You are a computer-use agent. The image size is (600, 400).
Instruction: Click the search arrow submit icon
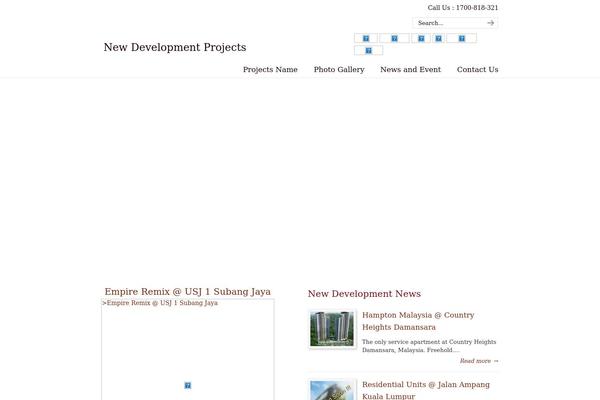tap(491, 23)
